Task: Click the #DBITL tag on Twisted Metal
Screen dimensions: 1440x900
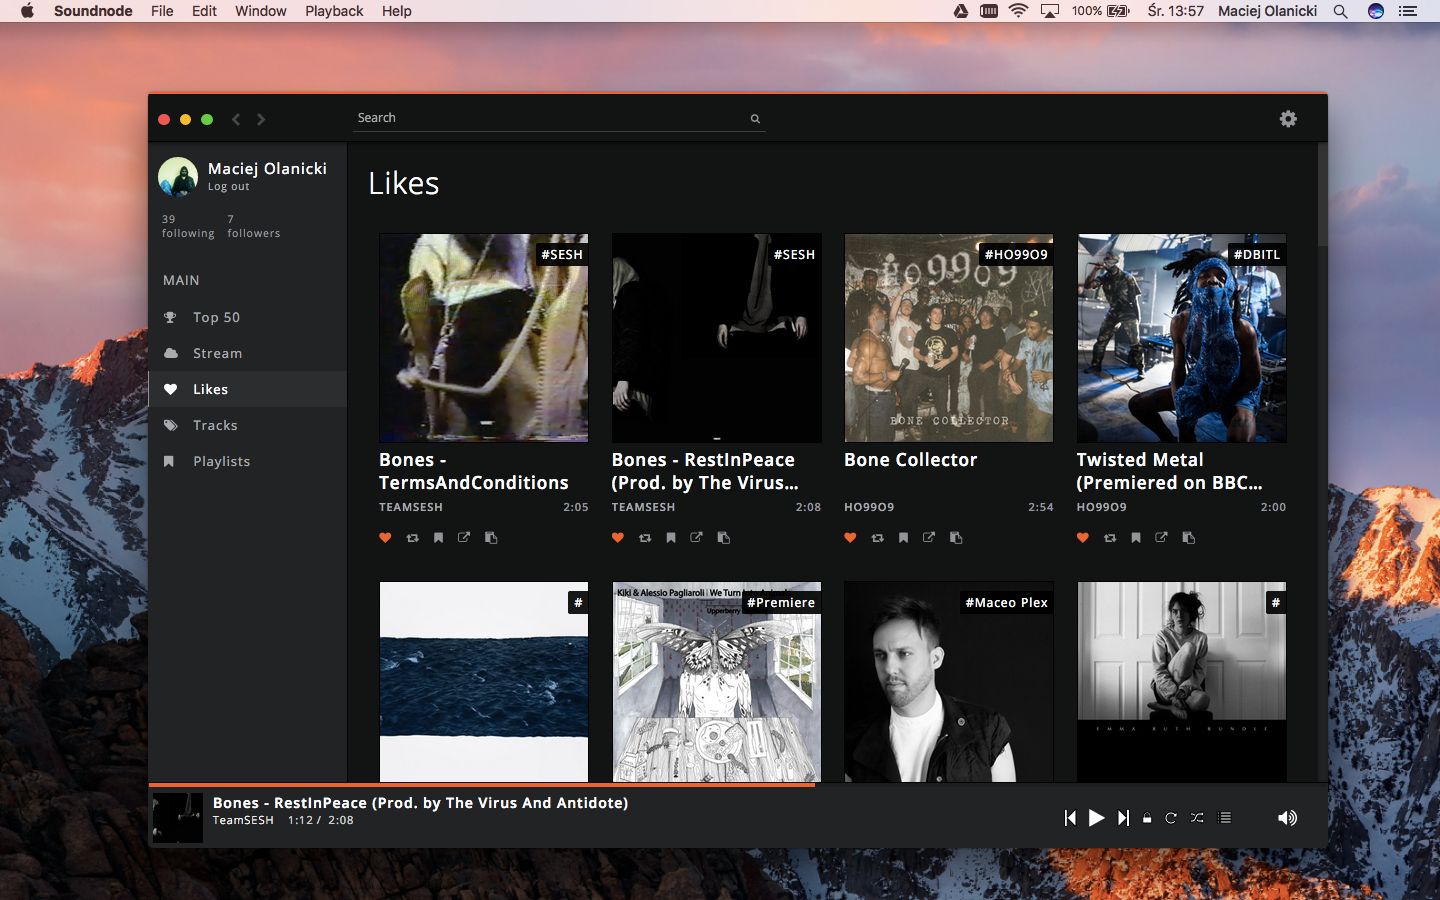Action: (1257, 254)
